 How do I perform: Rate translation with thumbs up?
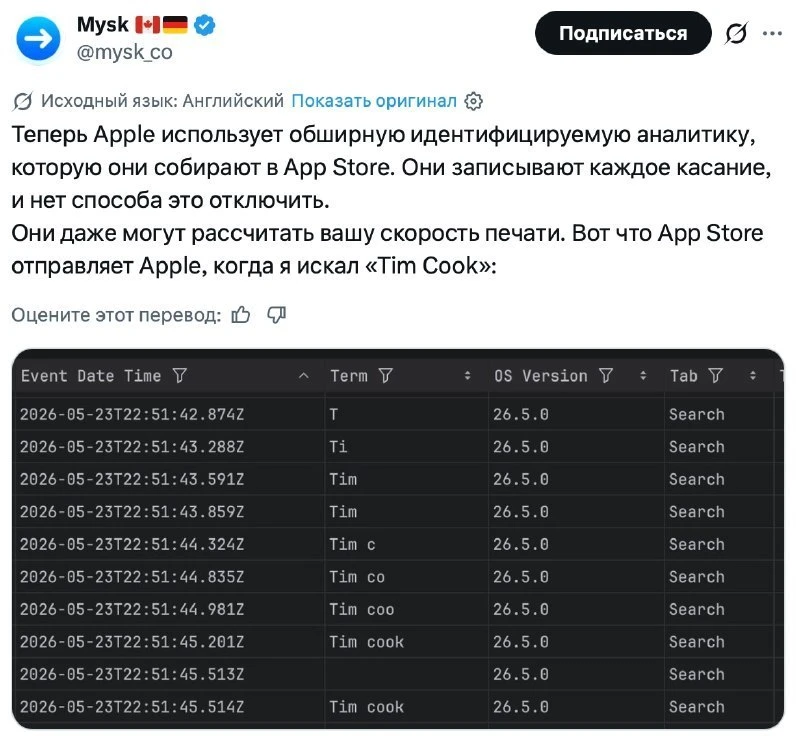[241, 315]
